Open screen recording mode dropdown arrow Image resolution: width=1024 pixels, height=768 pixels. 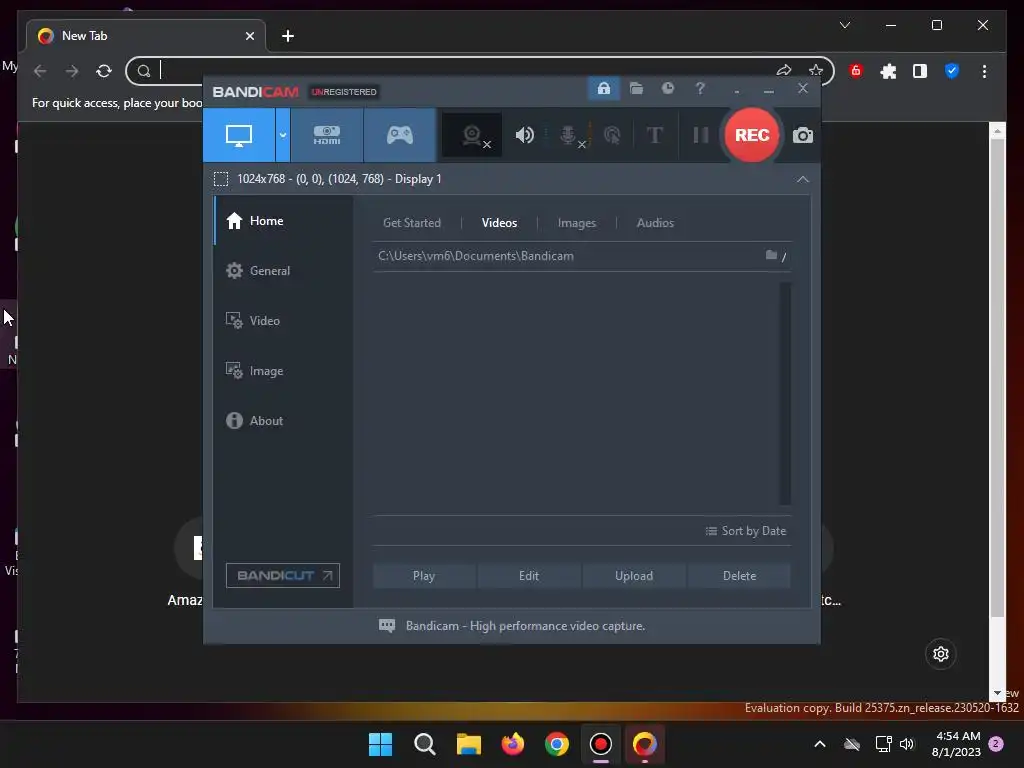click(283, 135)
